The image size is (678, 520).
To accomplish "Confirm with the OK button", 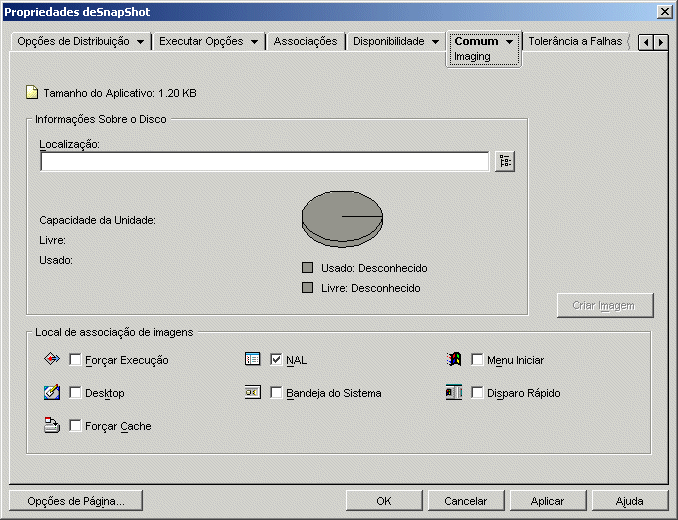I will pos(384,501).
